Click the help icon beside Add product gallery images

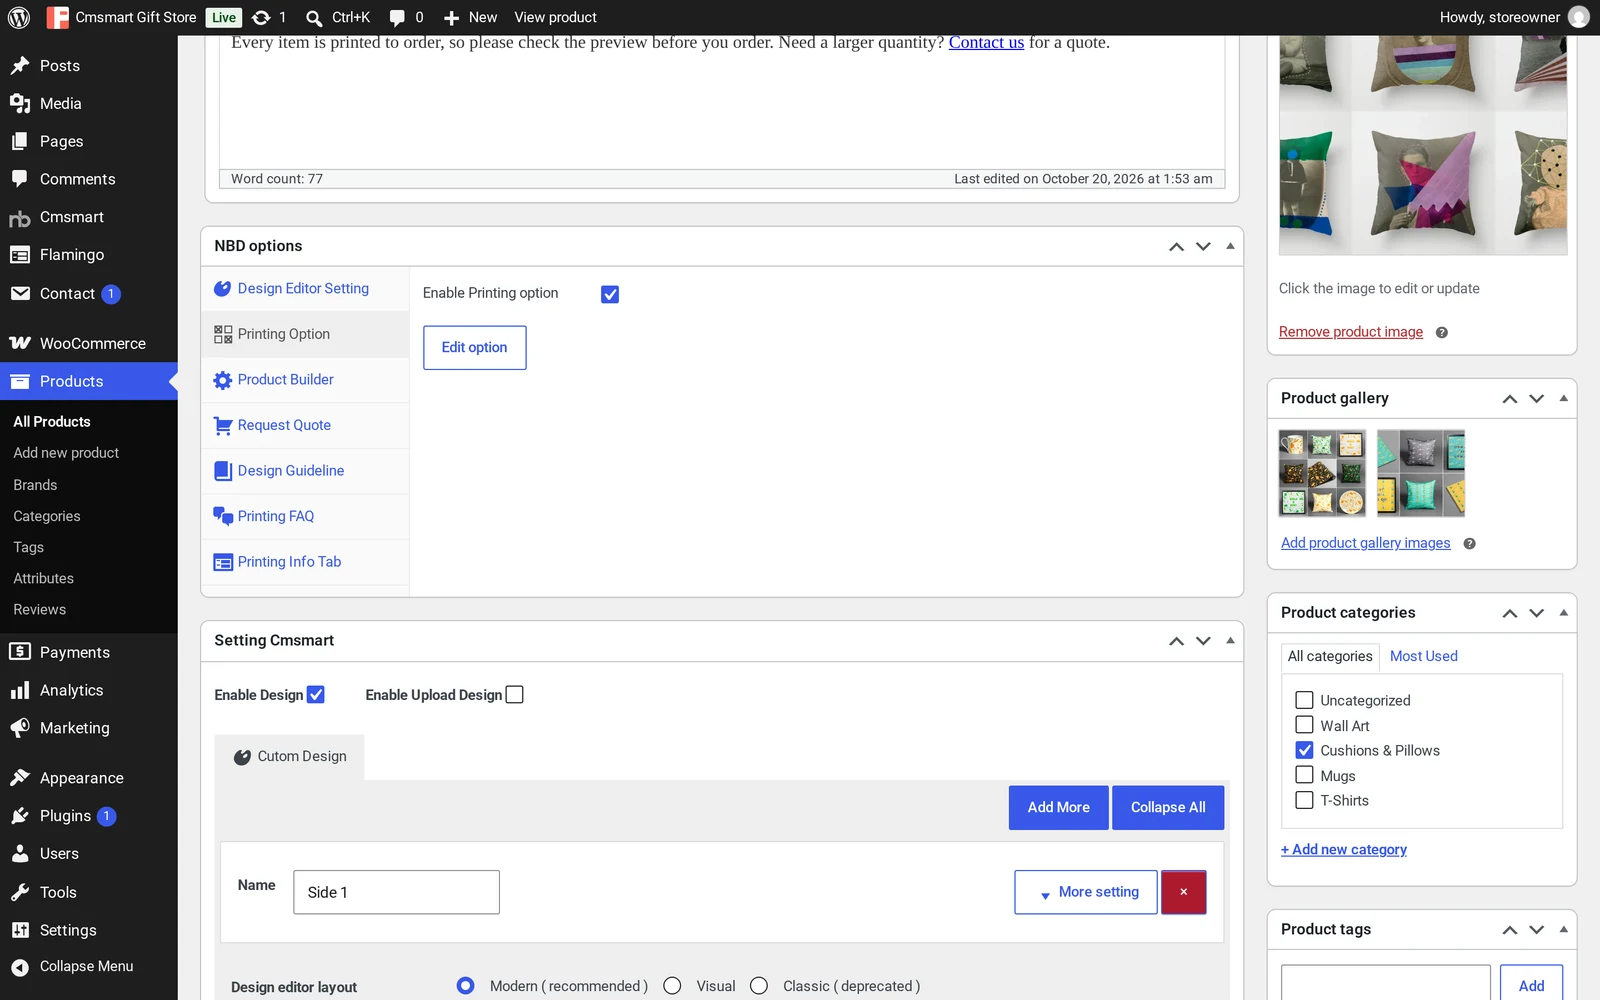[x=1469, y=544]
